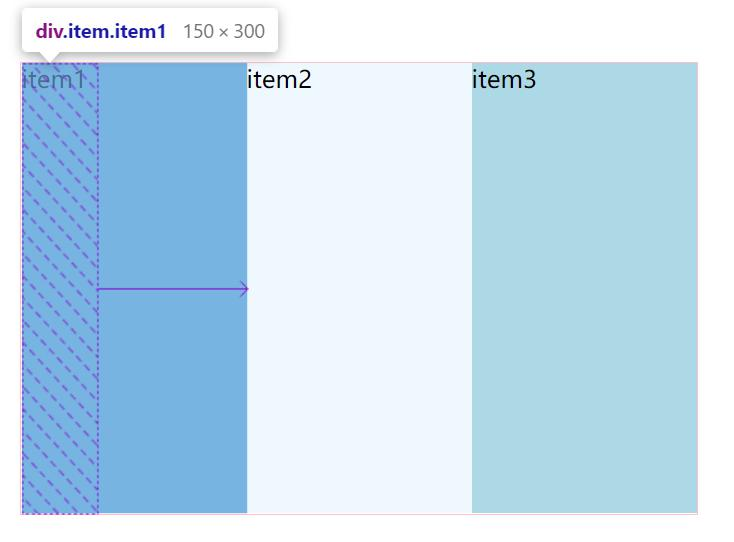Click the blank white area below the container
The height and width of the screenshot is (542, 734).
click(360, 529)
